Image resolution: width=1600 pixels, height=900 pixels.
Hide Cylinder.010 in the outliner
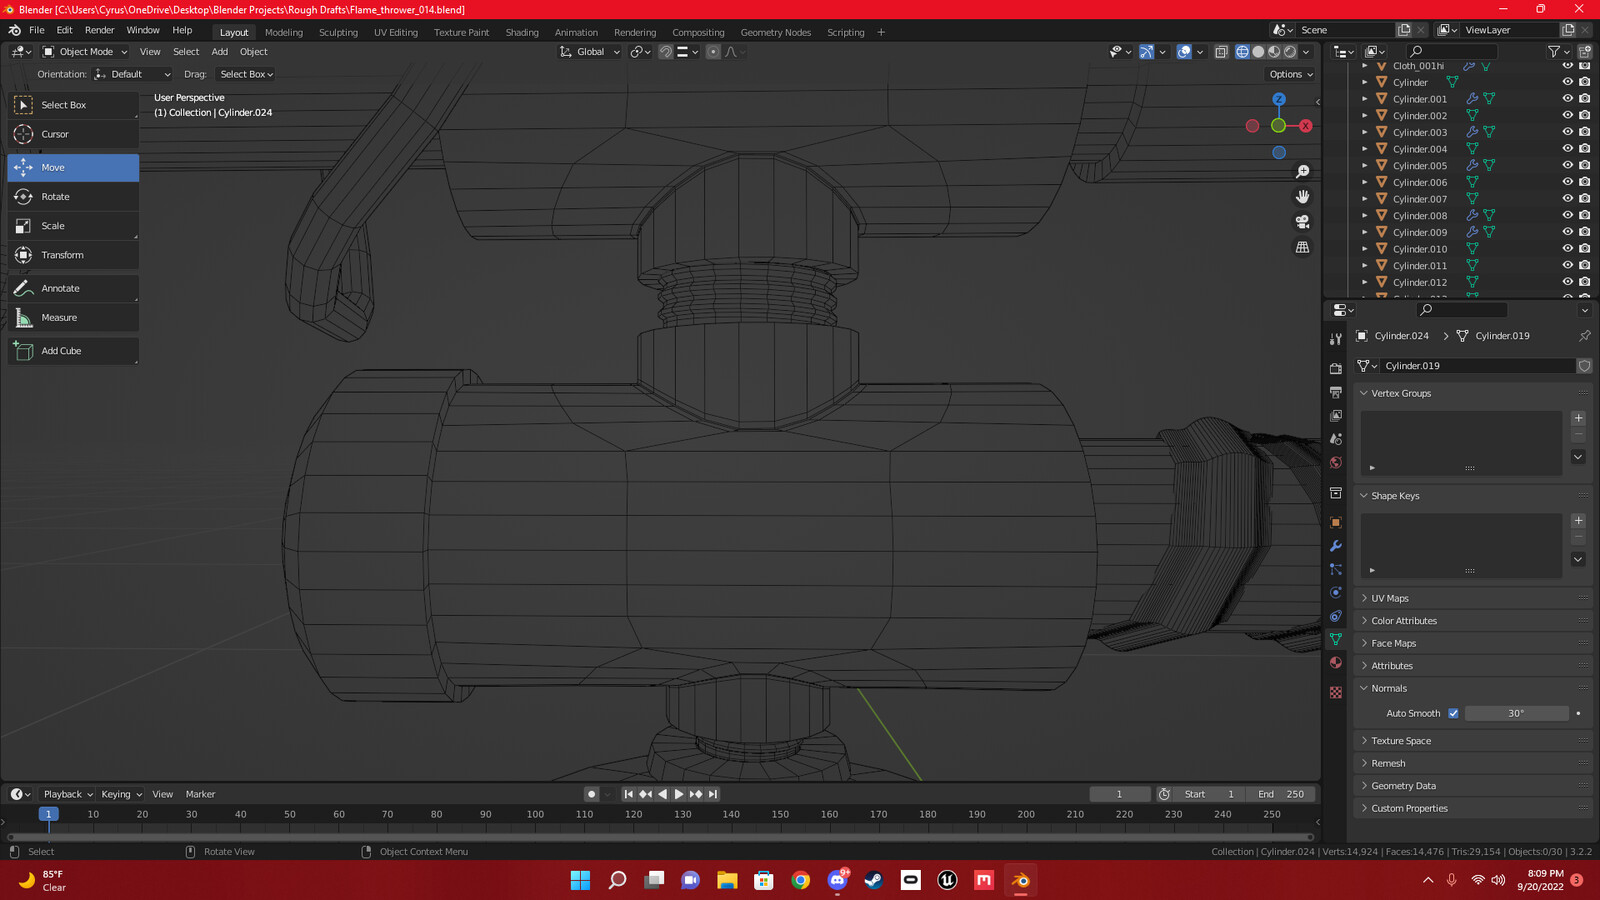tap(1567, 249)
